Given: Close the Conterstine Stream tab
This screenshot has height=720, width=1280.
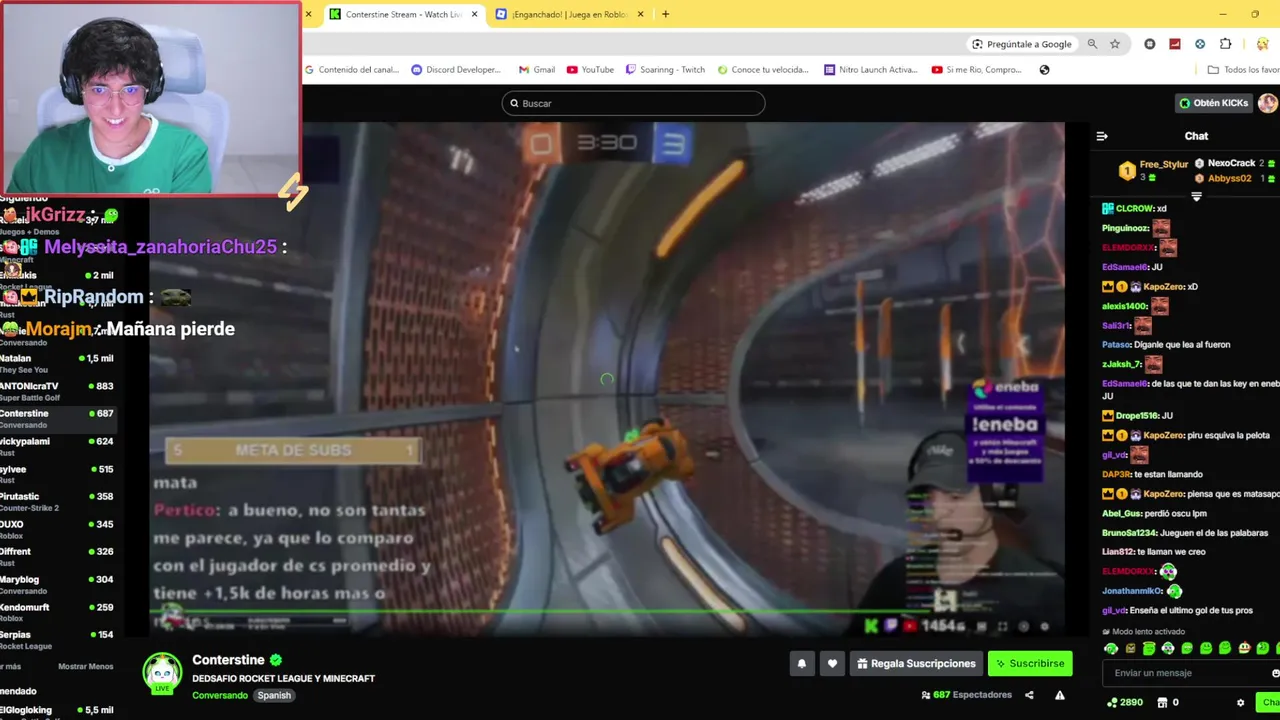Looking at the screenshot, I should pos(474,14).
